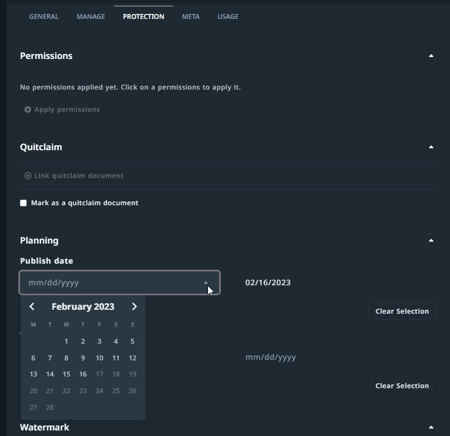Screen dimensions: 450x436
Task: Pick day 10 in the calendar
Action: [99, 358]
